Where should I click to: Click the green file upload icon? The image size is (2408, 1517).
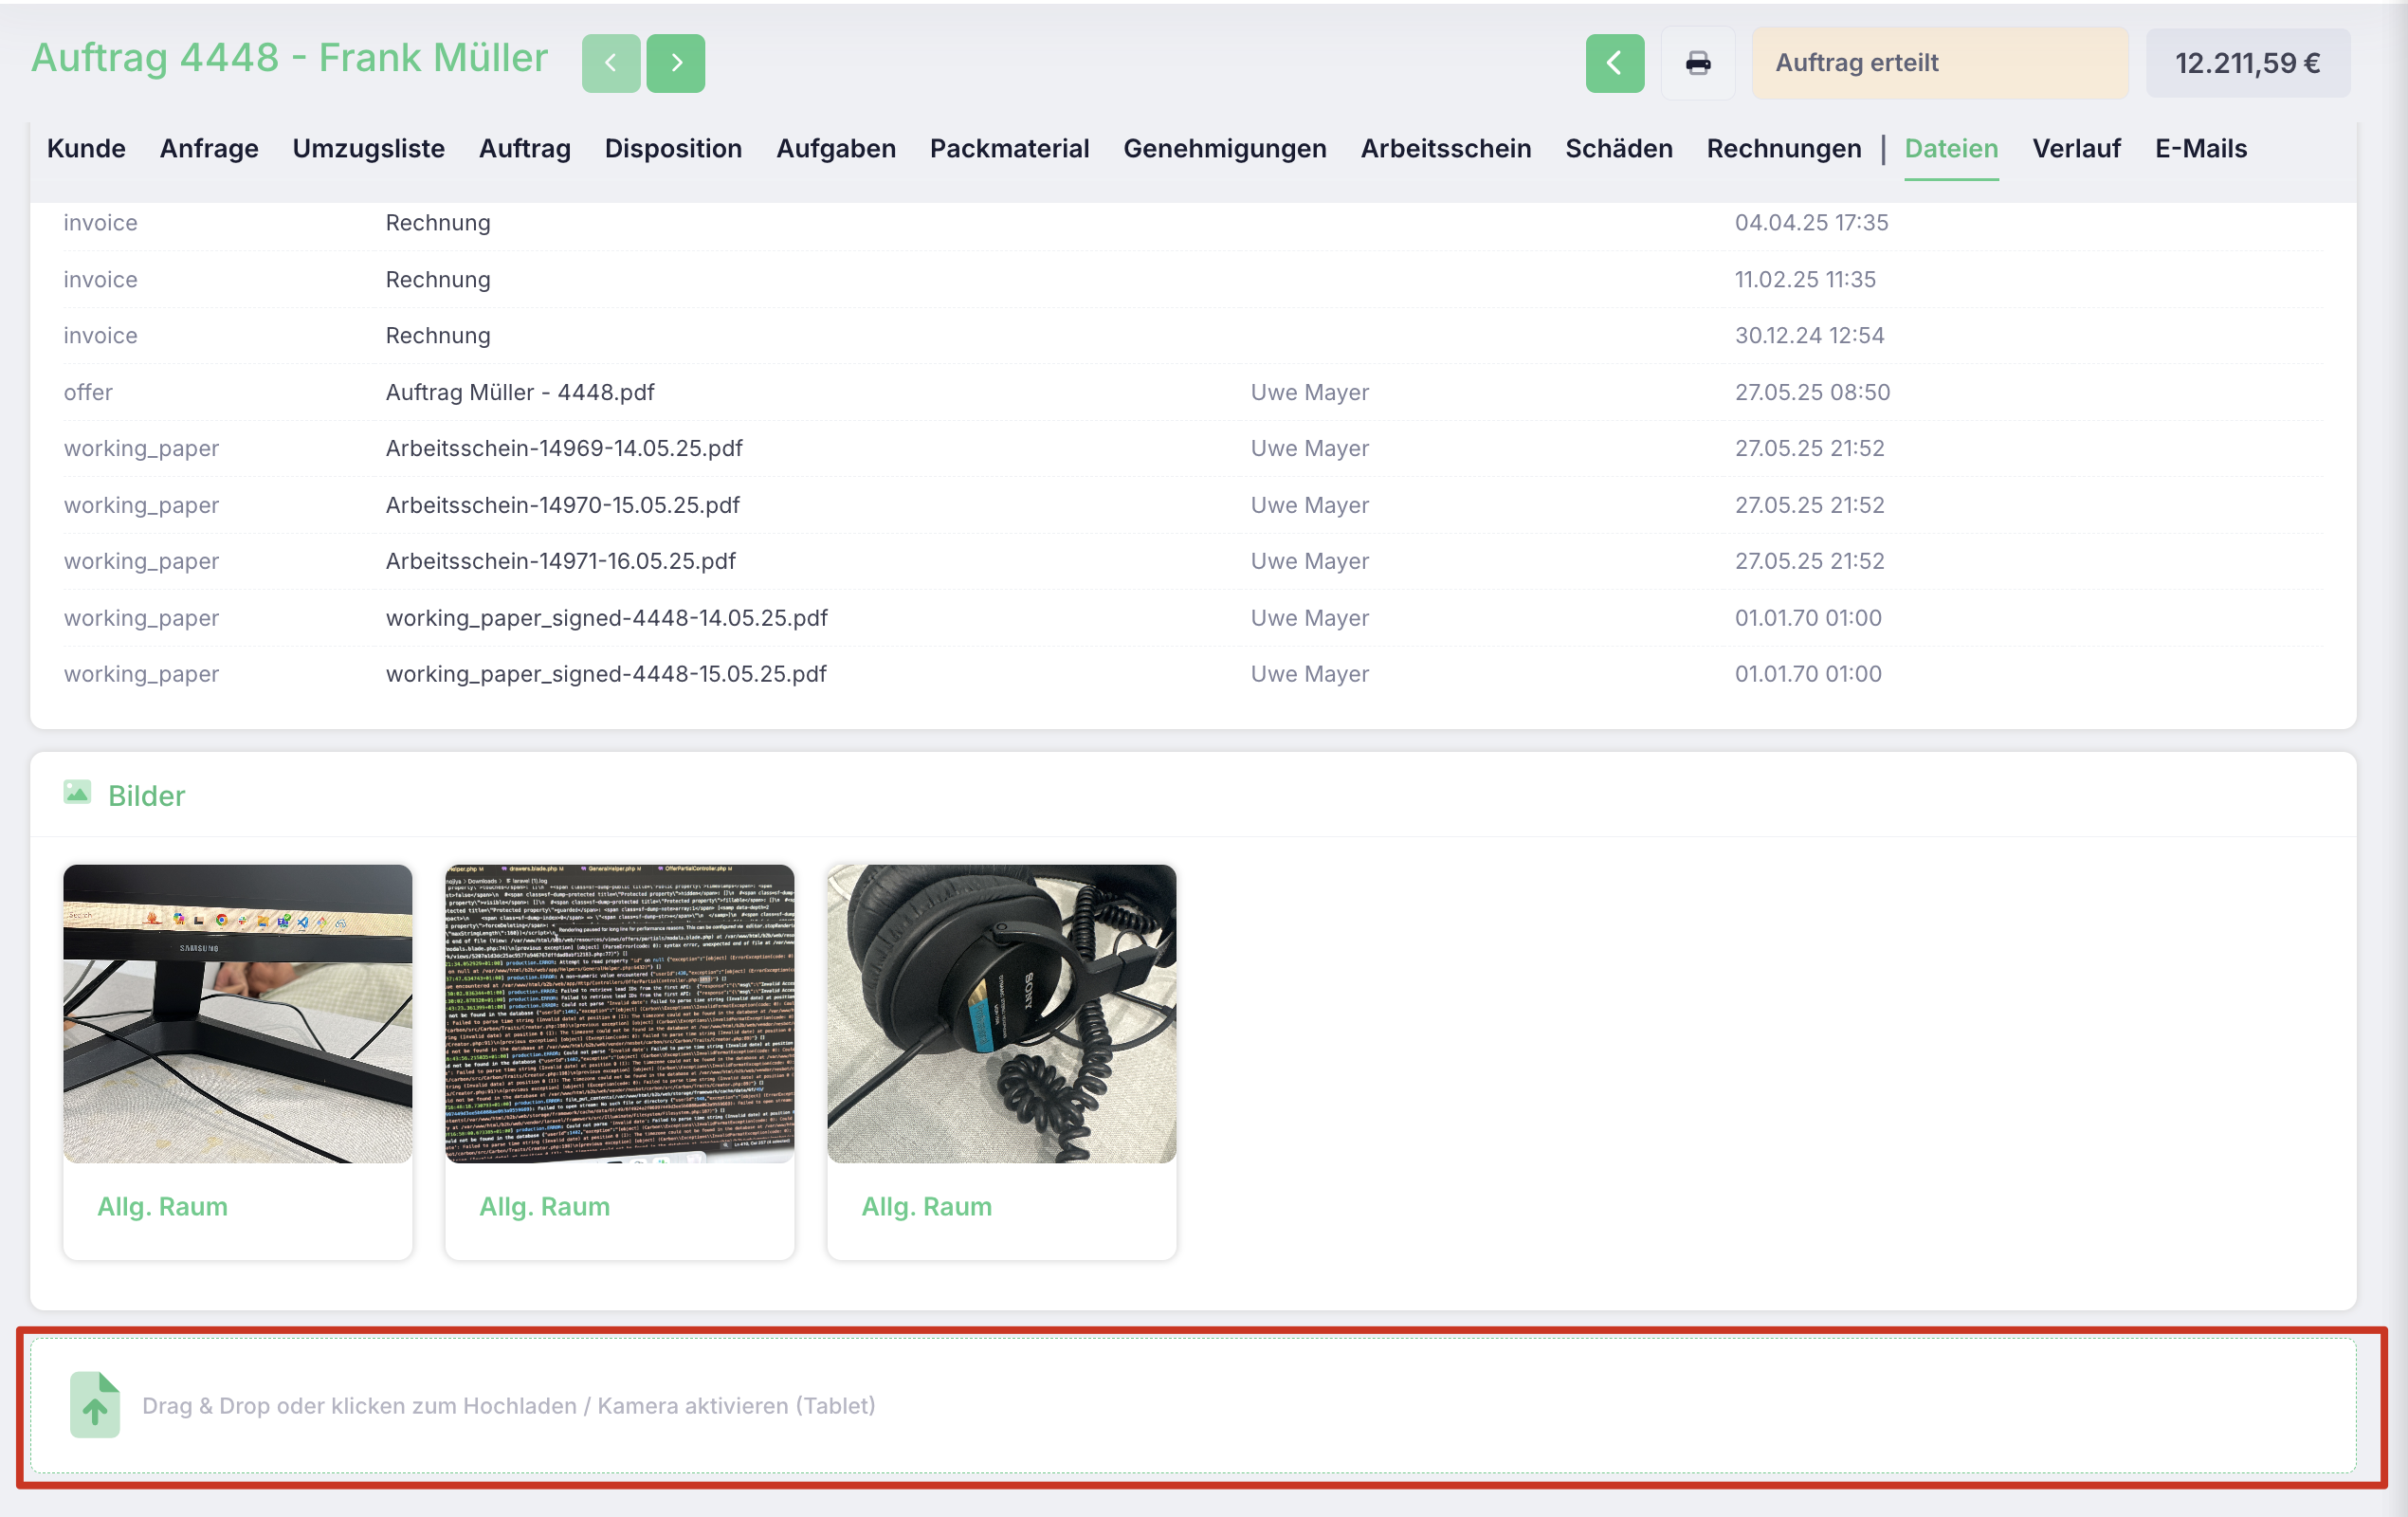click(x=95, y=1405)
